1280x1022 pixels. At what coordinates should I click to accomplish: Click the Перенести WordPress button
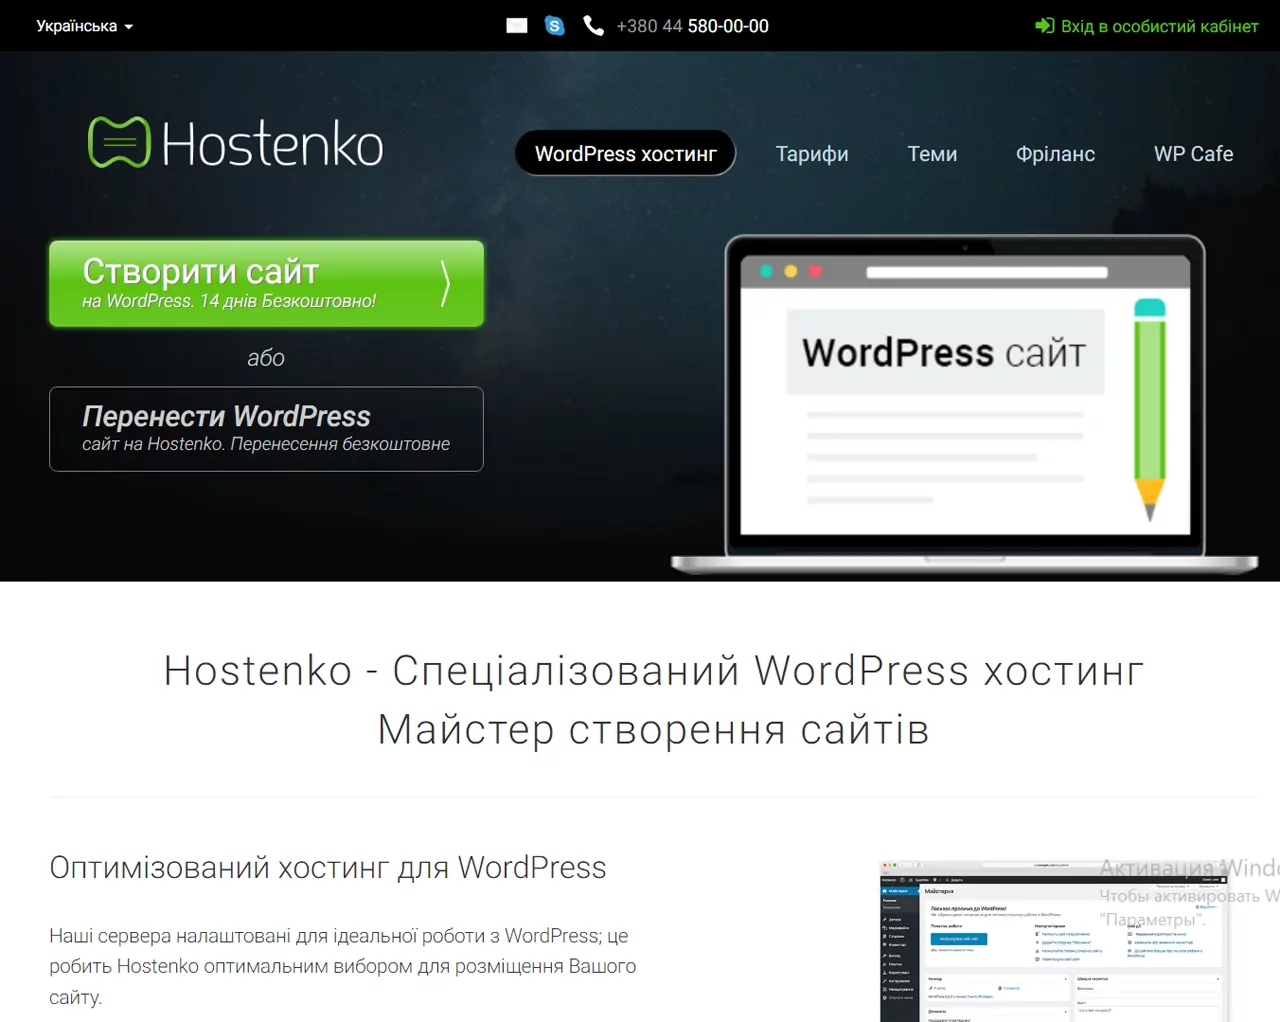[x=266, y=429]
